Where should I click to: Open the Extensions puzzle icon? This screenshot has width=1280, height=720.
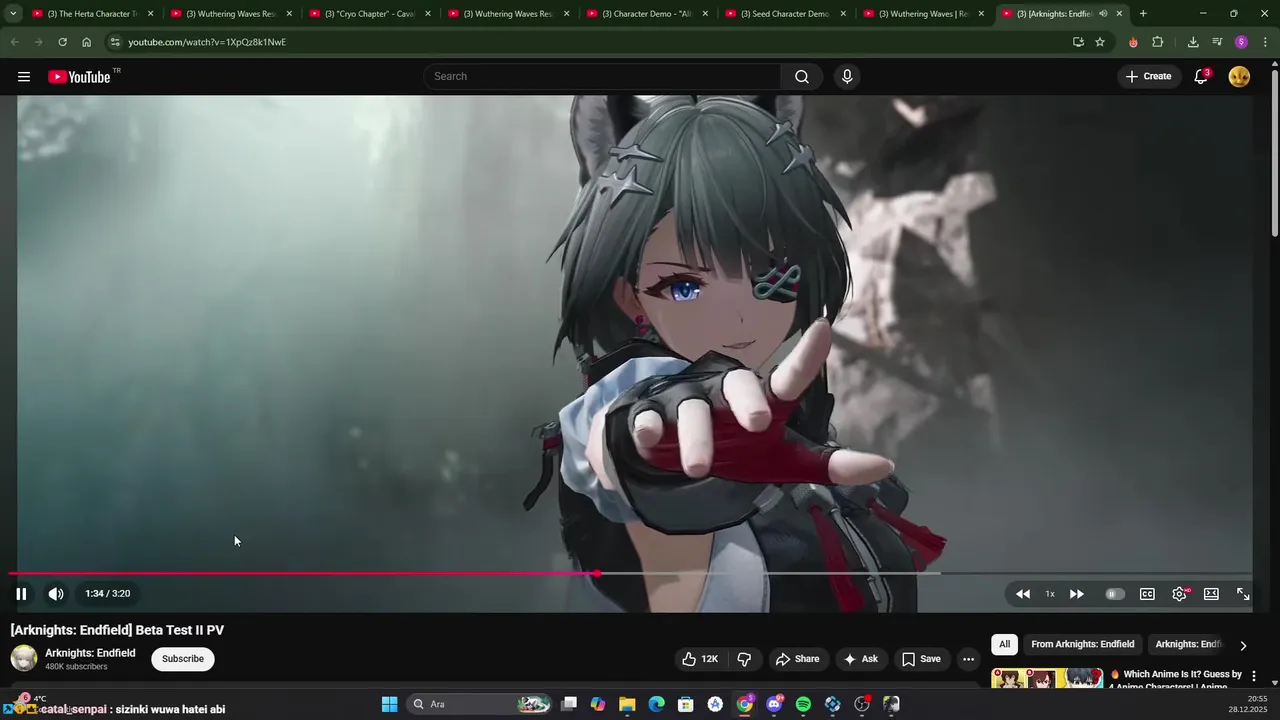pos(1158,42)
